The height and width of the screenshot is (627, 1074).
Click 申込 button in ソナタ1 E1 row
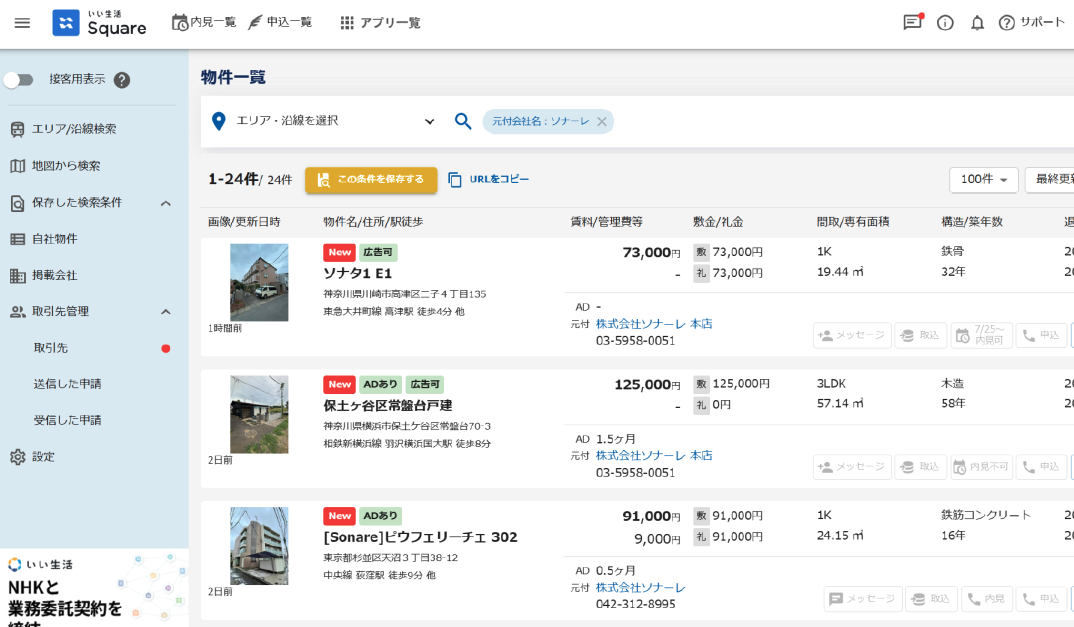tap(1041, 335)
